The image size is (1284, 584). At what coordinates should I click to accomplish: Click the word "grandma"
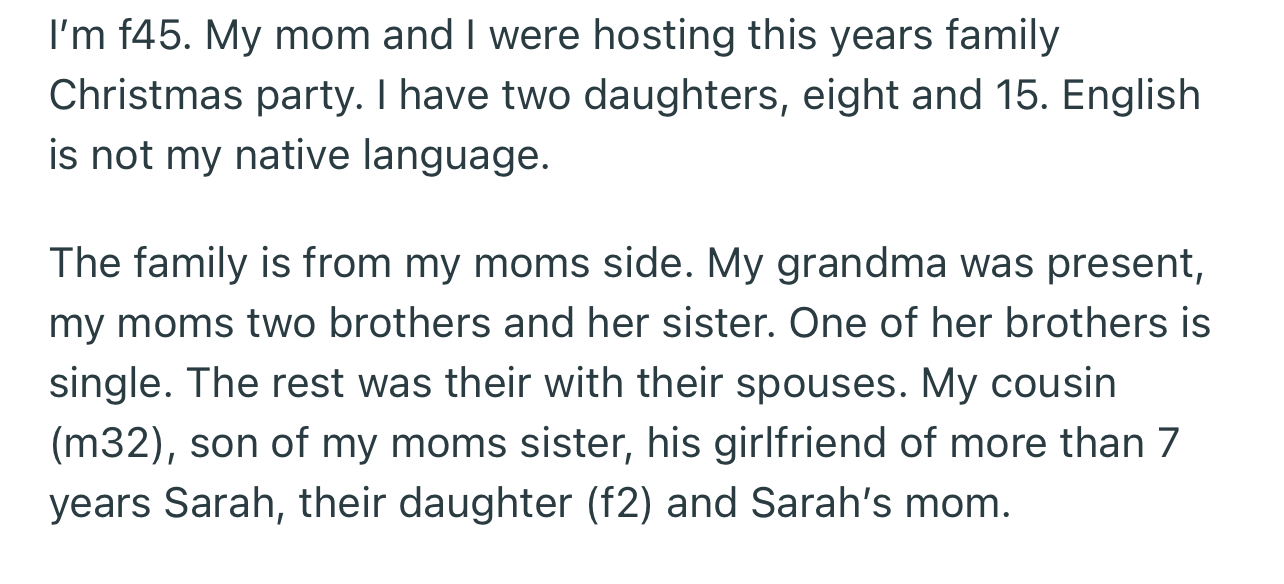coord(861,263)
